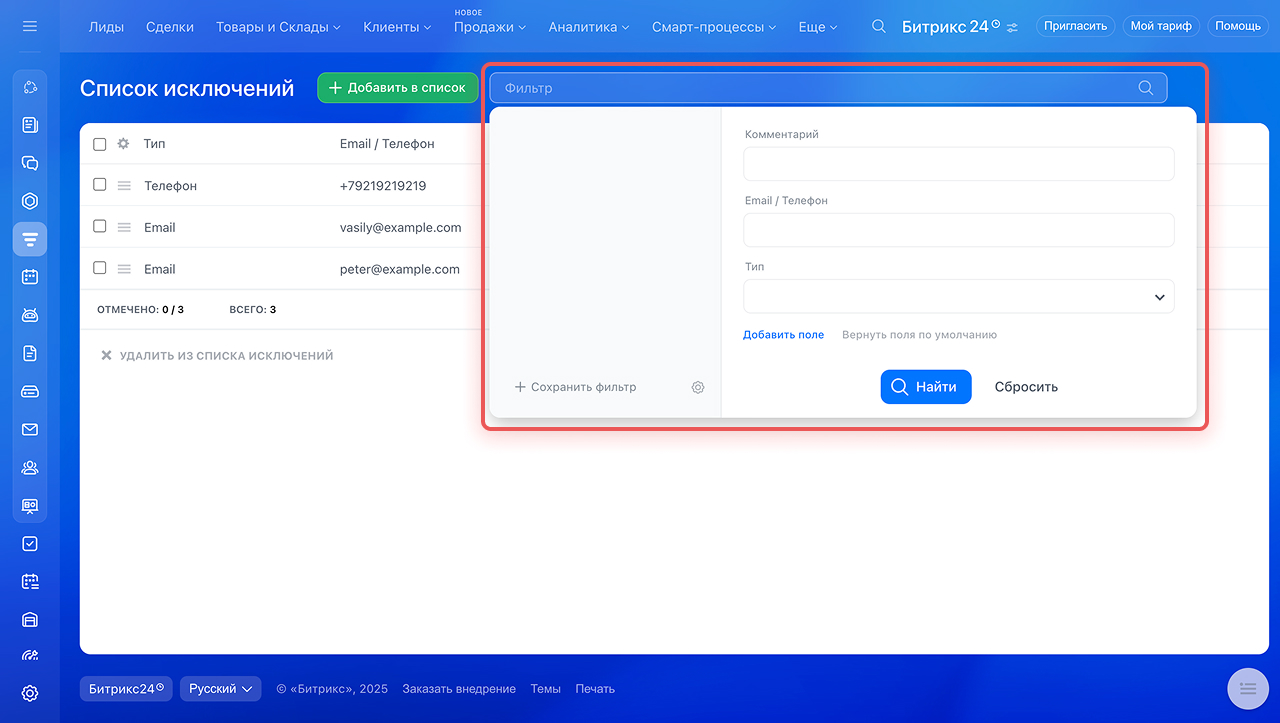Click the search magnifier in top navigation
The width and height of the screenshot is (1280, 723).
point(879,26)
